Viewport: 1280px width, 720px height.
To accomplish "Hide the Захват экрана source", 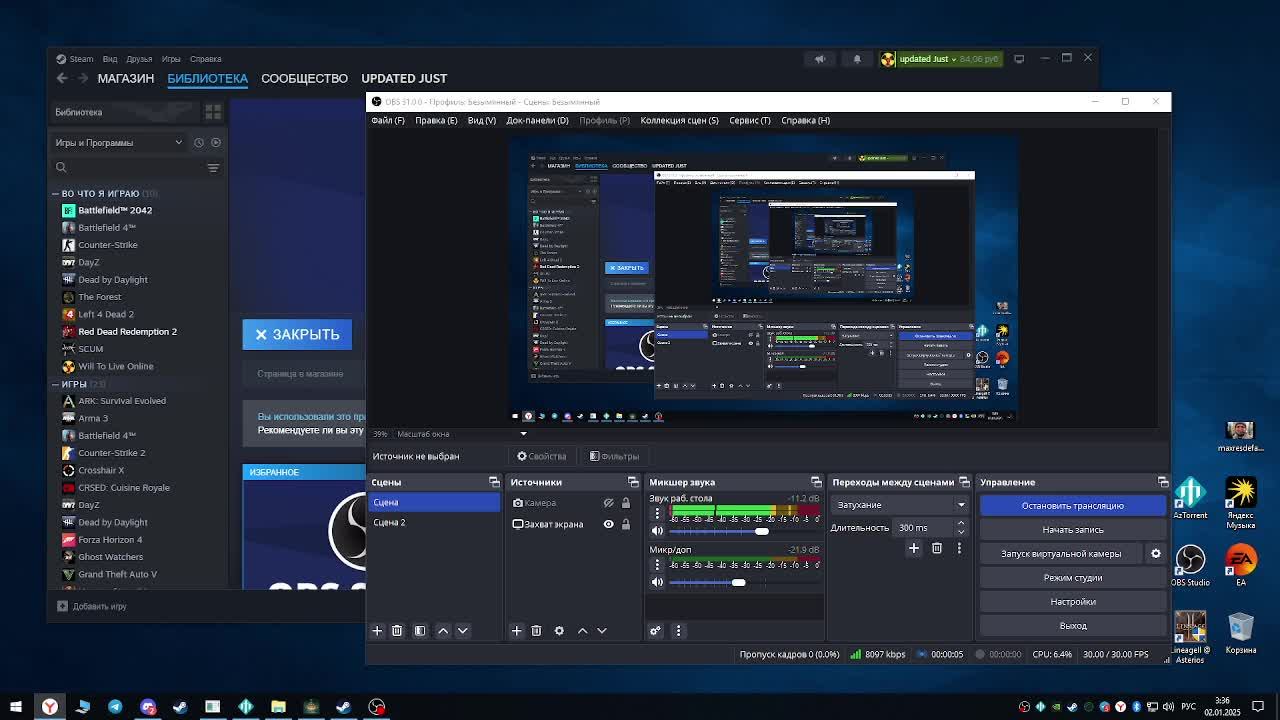I will (x=608, y=524).
